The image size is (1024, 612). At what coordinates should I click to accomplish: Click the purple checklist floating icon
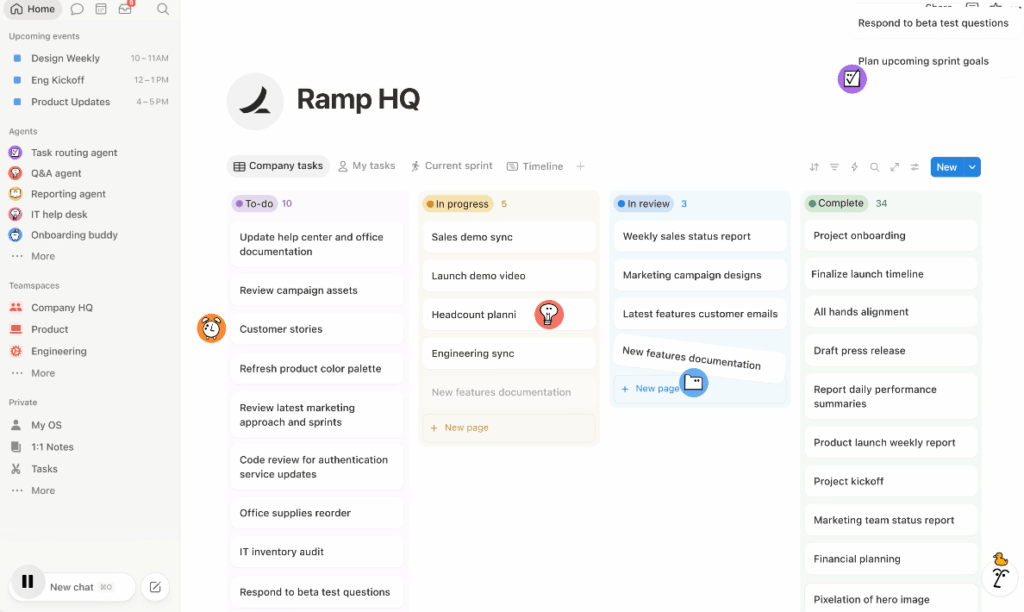click(x=852, y=79)
